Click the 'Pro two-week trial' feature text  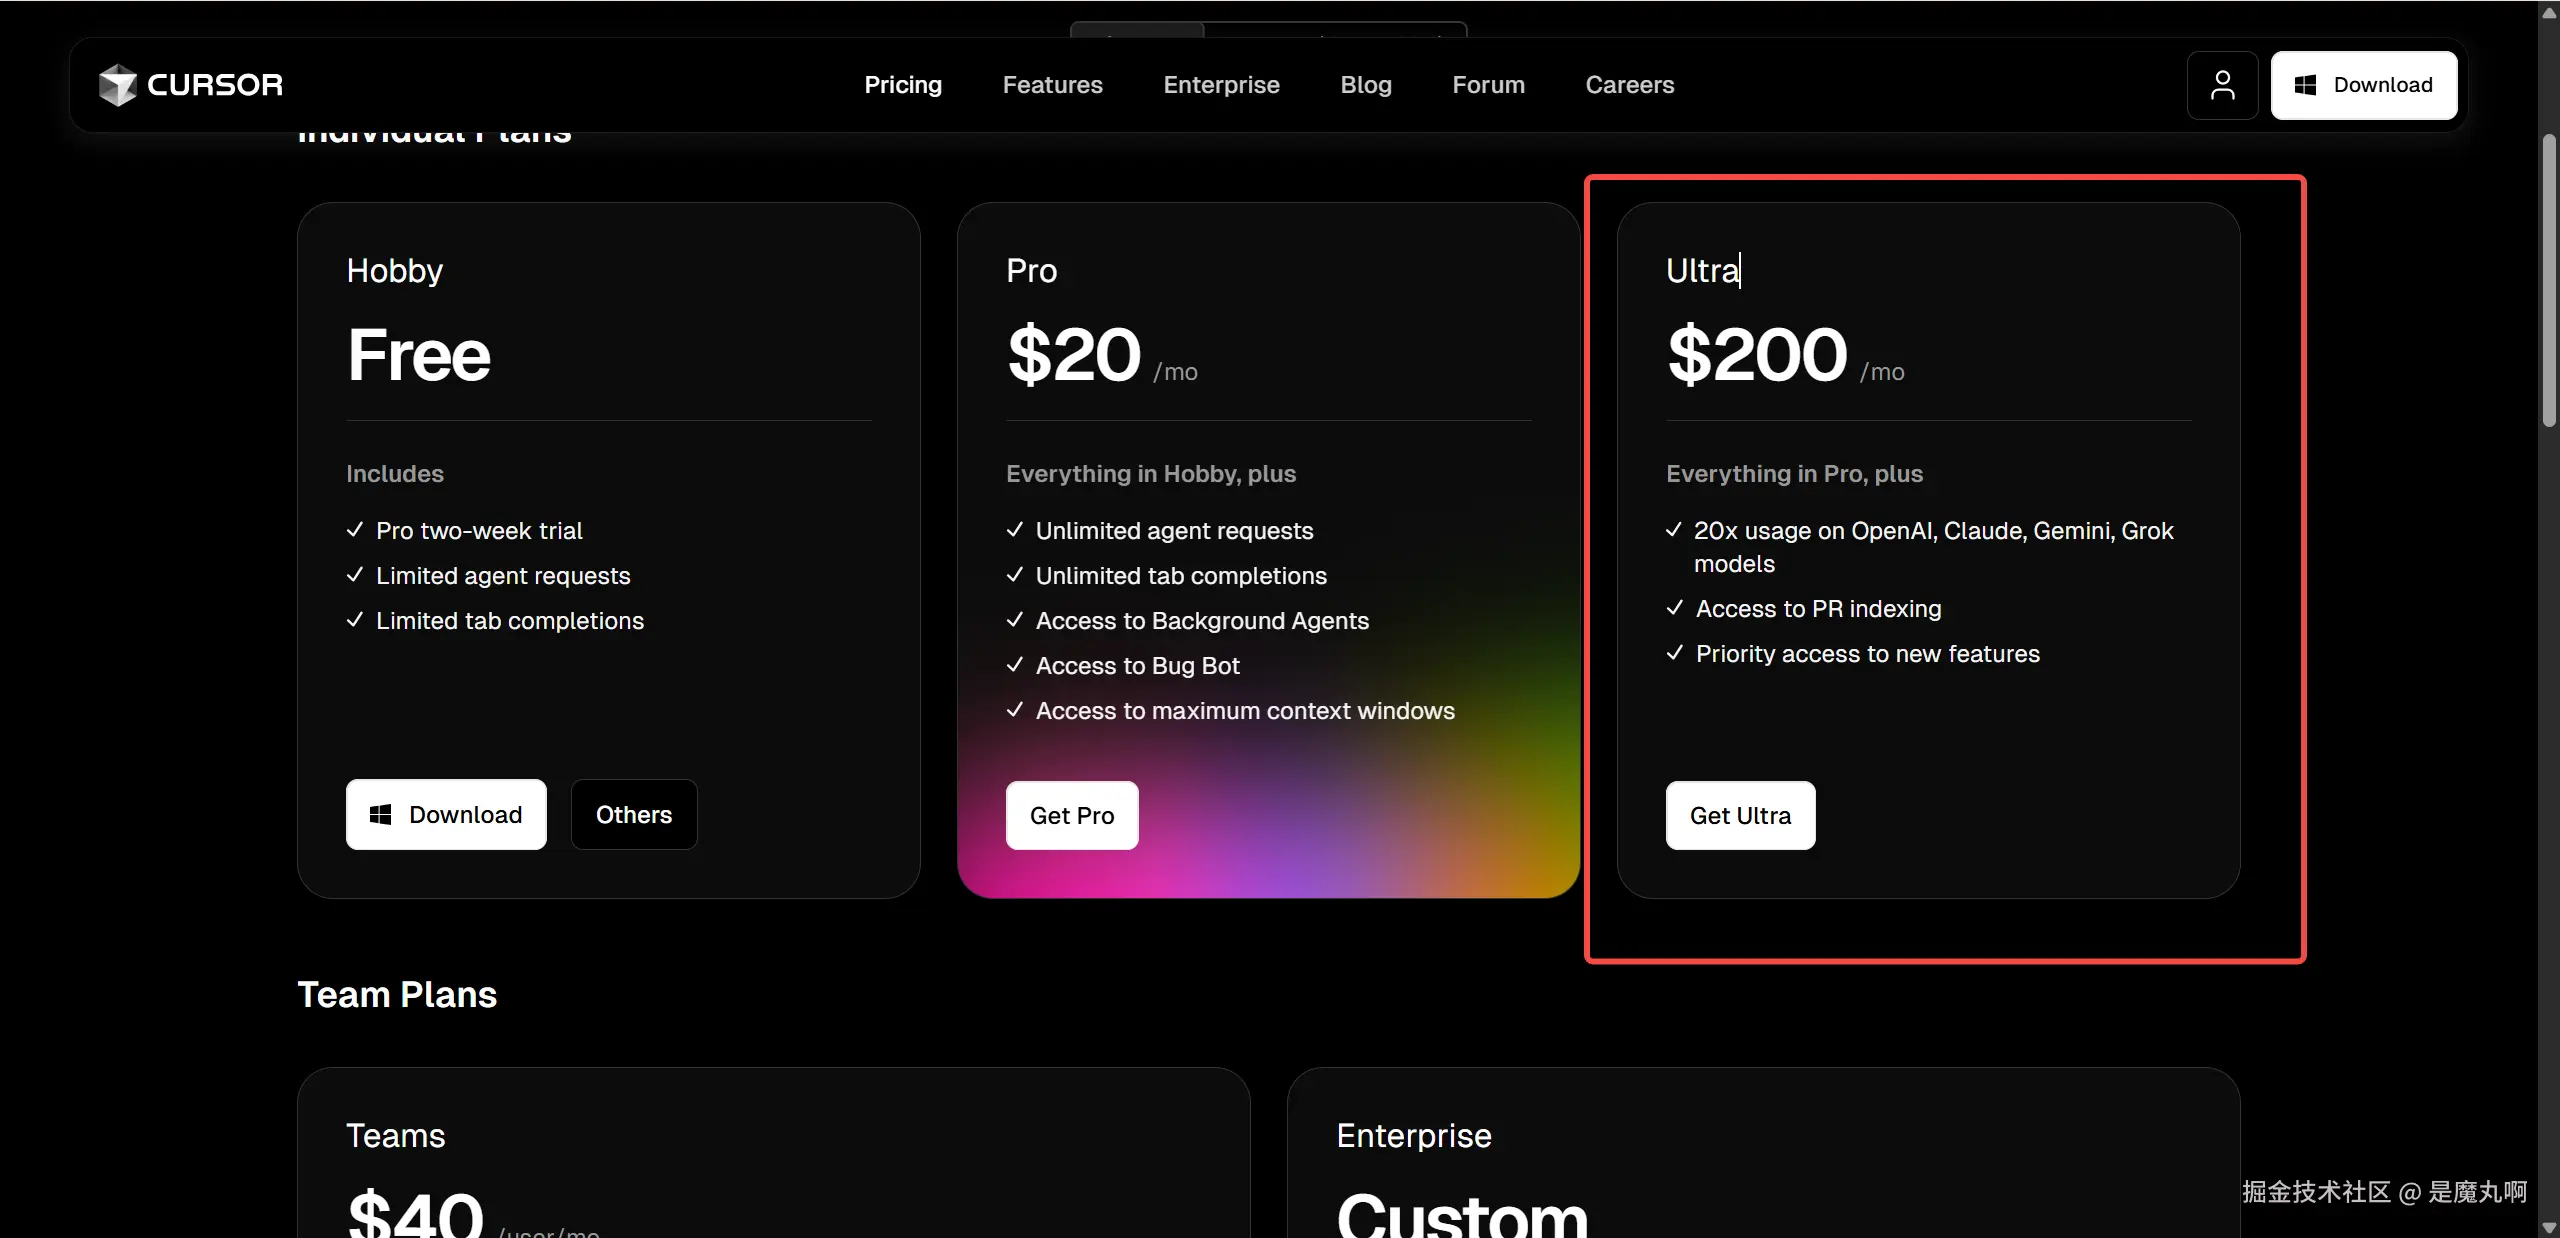pos(479,531)
